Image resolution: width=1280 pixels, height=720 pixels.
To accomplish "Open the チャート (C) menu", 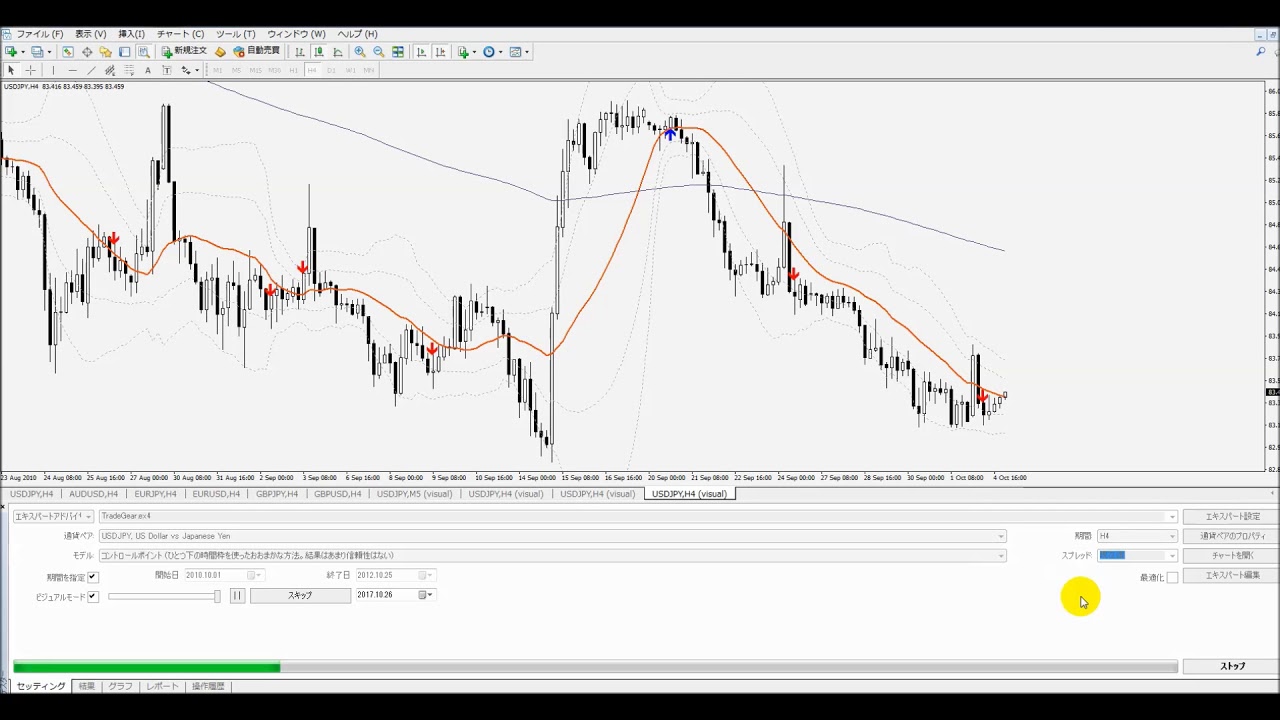I will pyautogui.click(x=180, y=34).
